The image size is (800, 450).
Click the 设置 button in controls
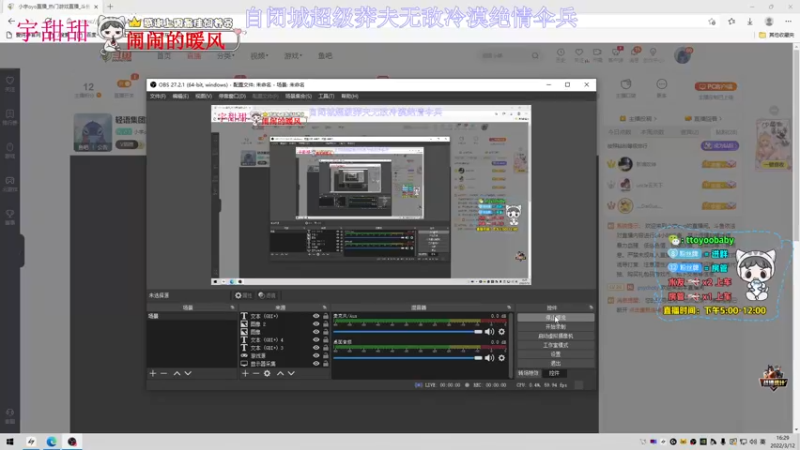click(556, 355)
